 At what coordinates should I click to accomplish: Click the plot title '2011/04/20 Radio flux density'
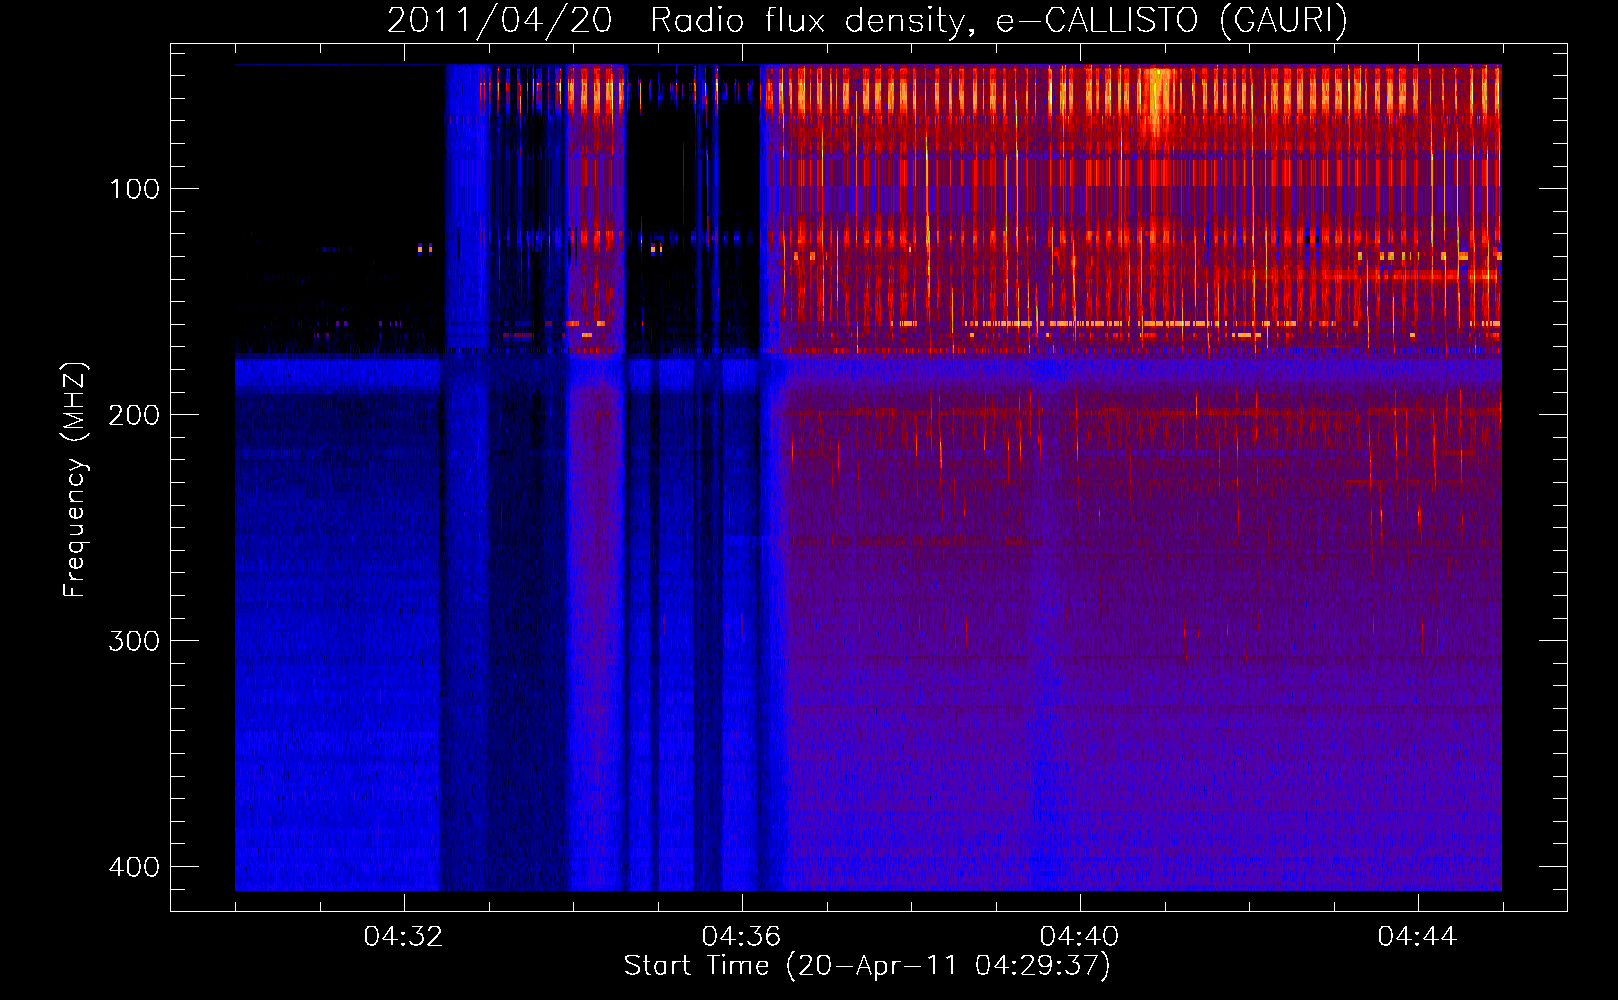click(x=681, y=20)
